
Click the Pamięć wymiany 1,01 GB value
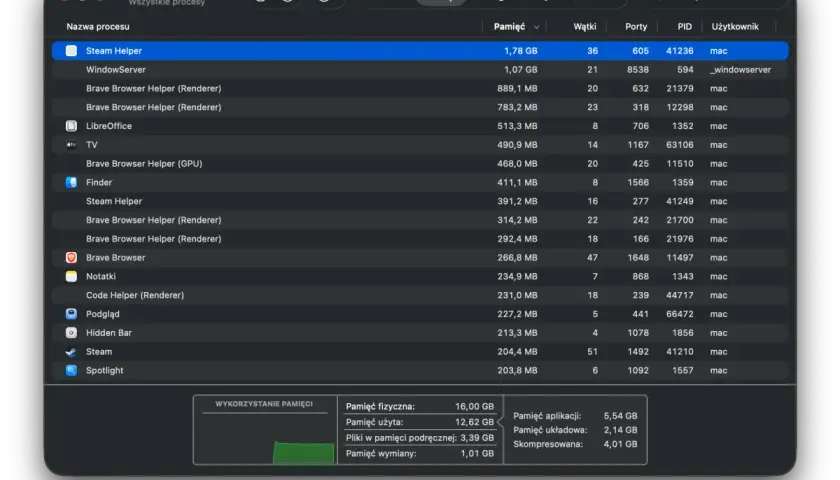coord(477,453)
